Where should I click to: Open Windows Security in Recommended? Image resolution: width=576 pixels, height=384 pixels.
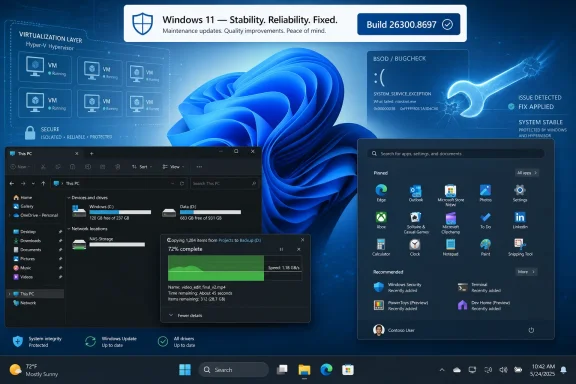(397, 287)
